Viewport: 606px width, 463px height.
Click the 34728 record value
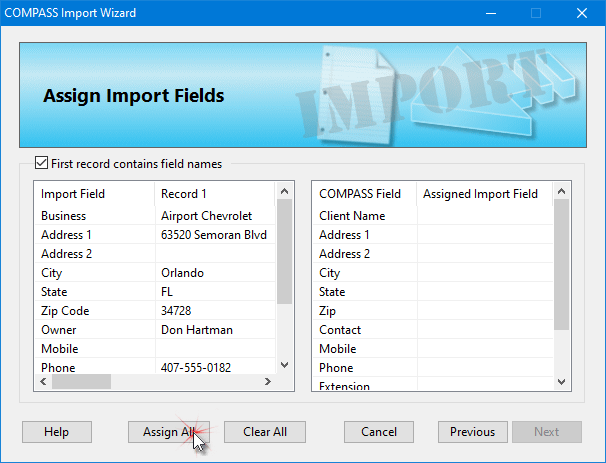tap(176, 311)
